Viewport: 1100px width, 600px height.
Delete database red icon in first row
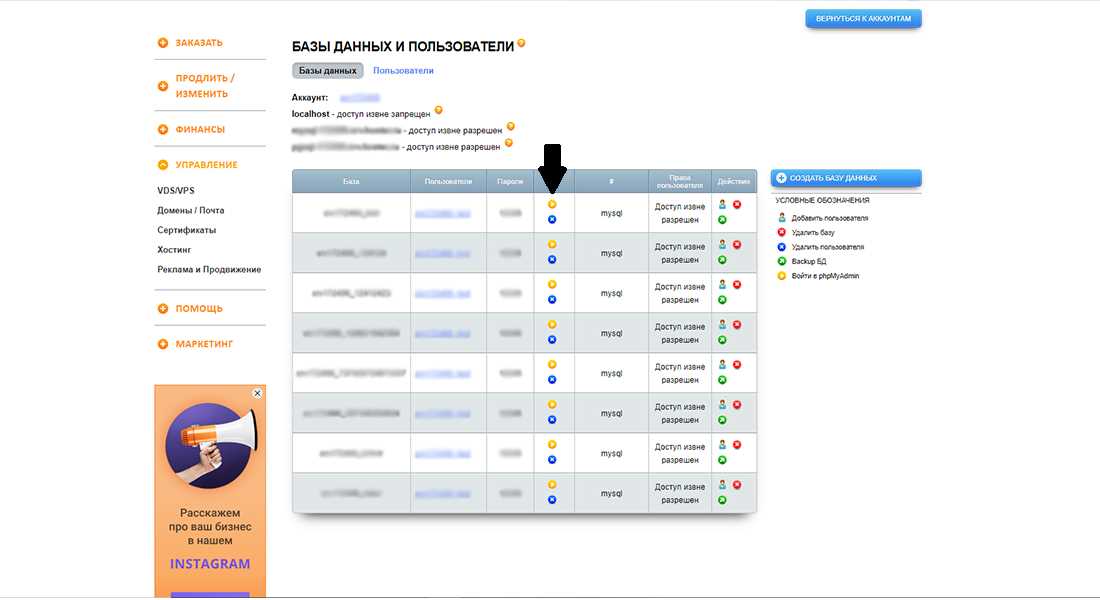click(x=737, y=204)
